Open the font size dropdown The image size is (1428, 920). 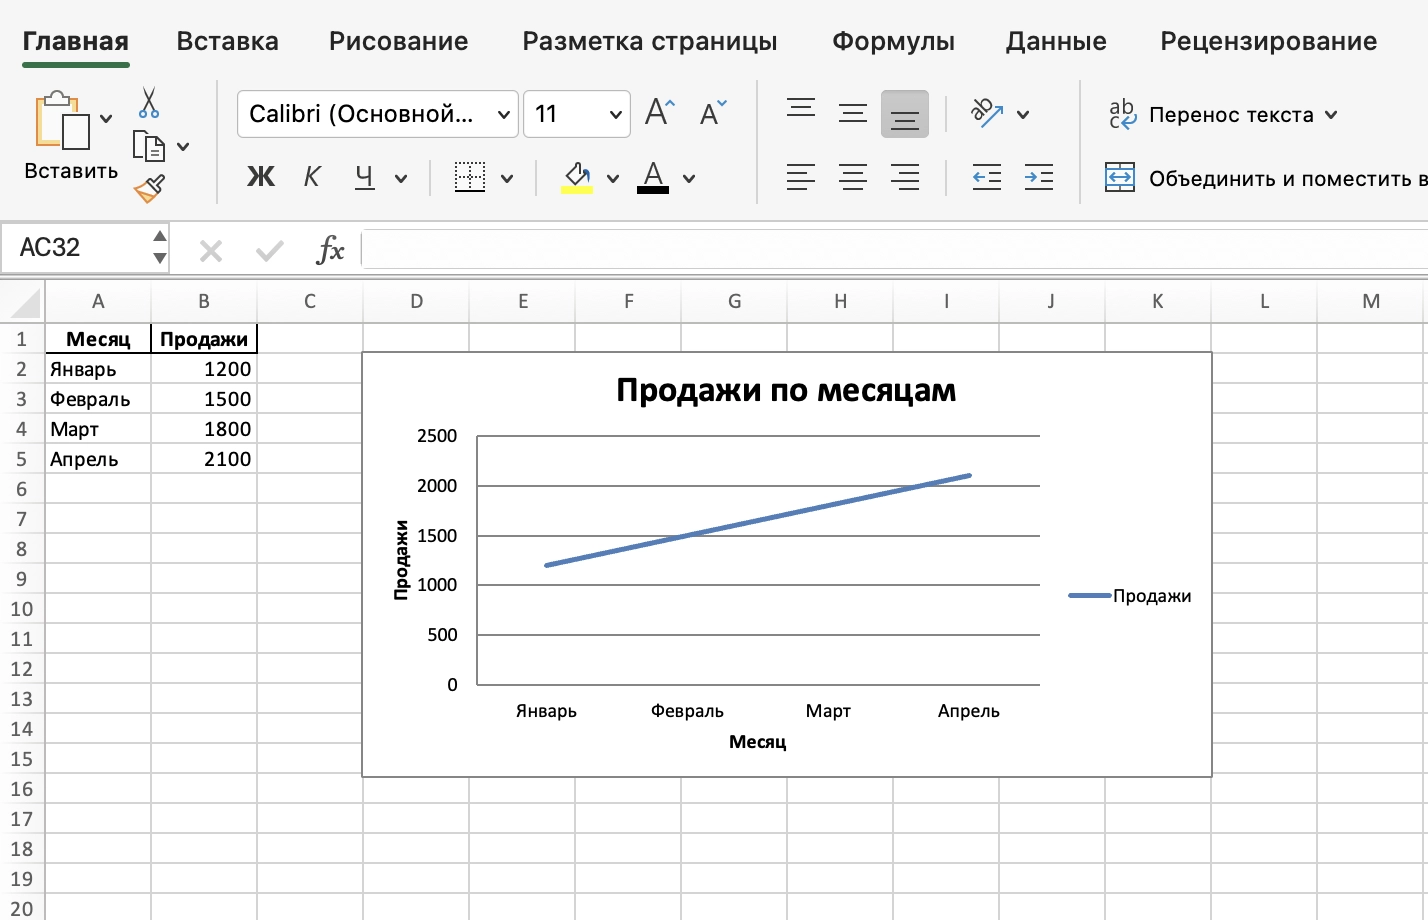click(615, 114)
